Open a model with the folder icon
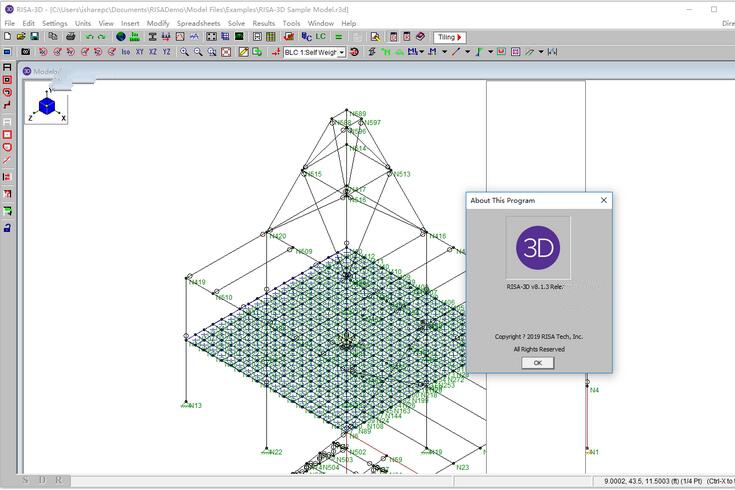735x490 pixels. [21, 36]
